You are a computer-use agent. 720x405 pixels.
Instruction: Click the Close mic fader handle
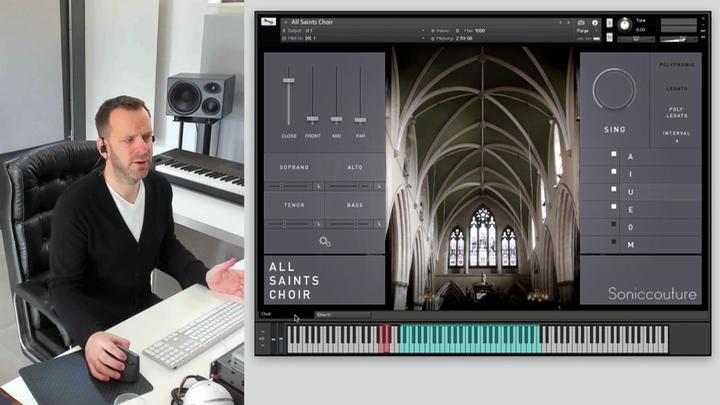(288, 80)
